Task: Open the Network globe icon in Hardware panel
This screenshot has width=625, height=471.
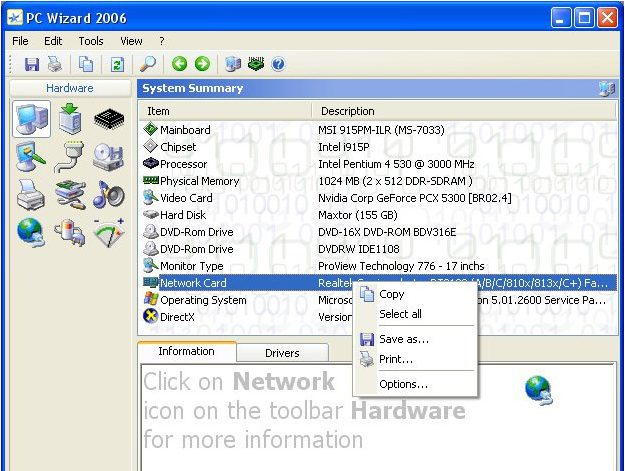Action: coord(31,232)
